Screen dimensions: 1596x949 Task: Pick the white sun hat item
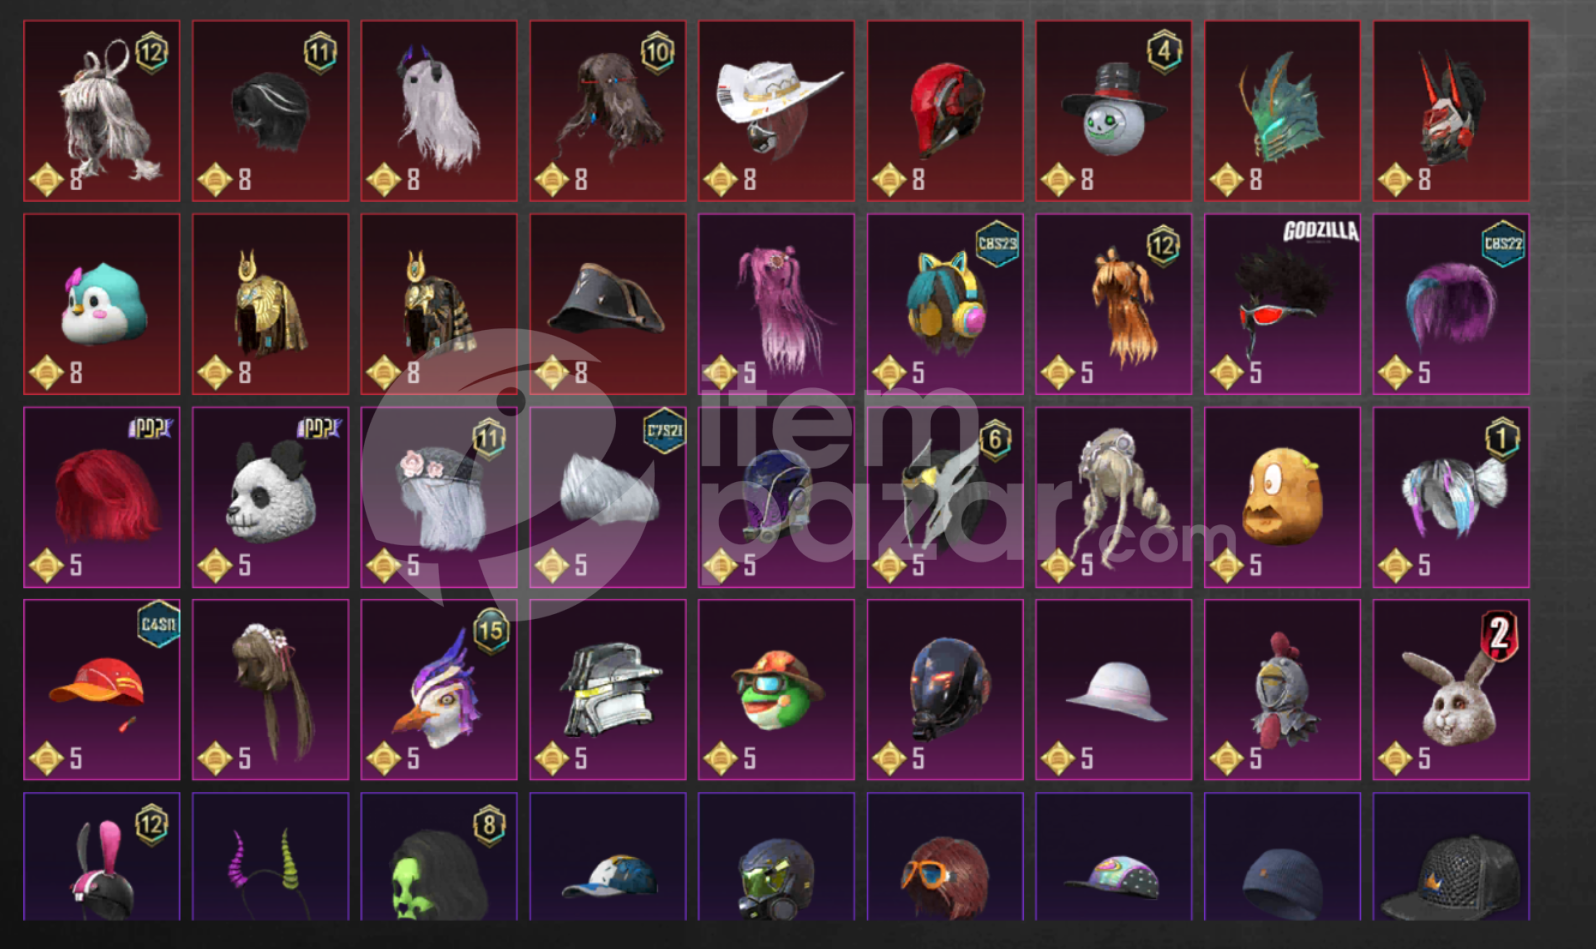point(1113,689)
